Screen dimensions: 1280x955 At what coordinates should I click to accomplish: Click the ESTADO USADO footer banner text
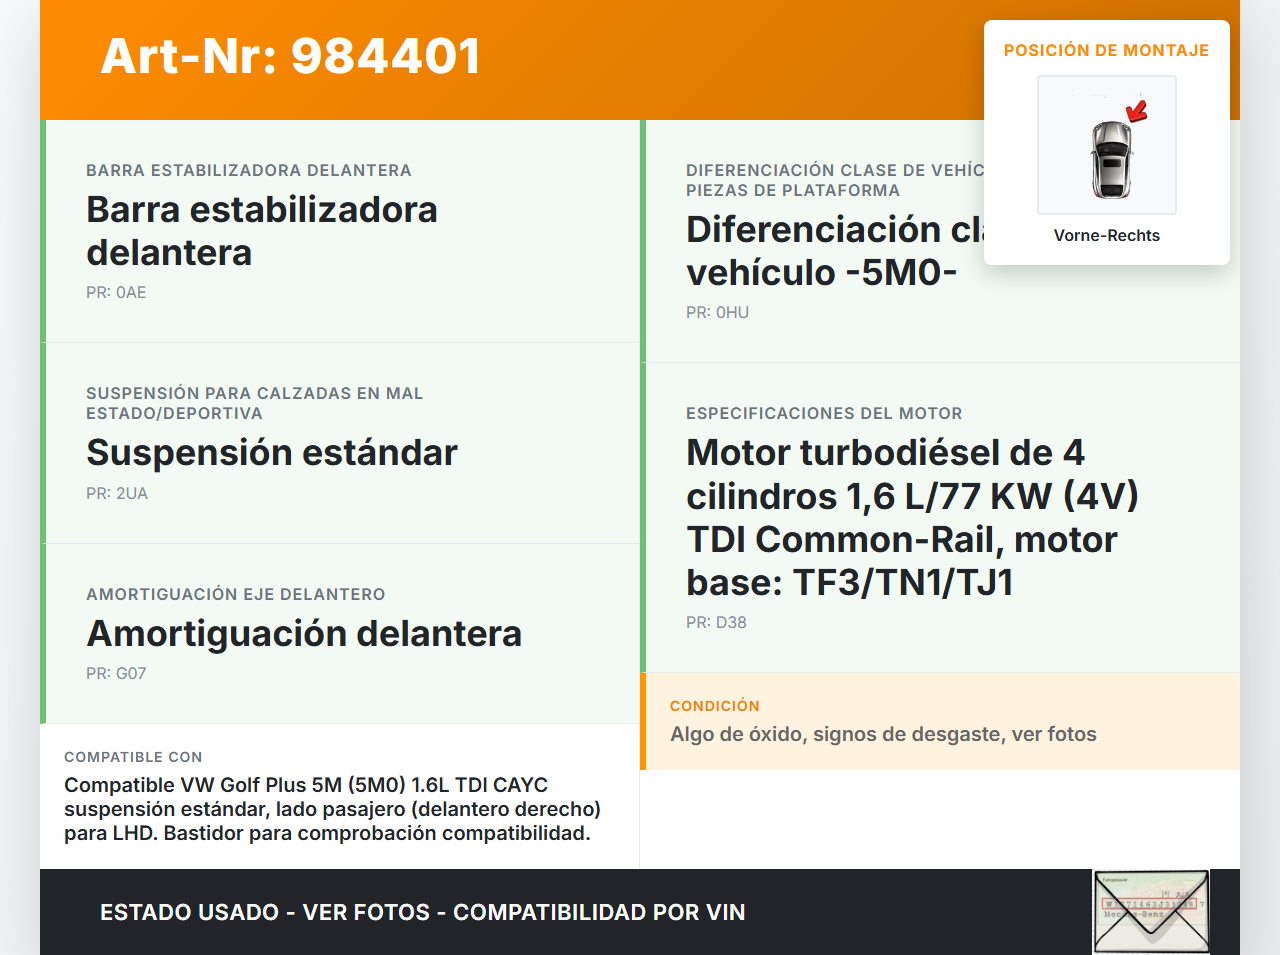click(422, 912)
